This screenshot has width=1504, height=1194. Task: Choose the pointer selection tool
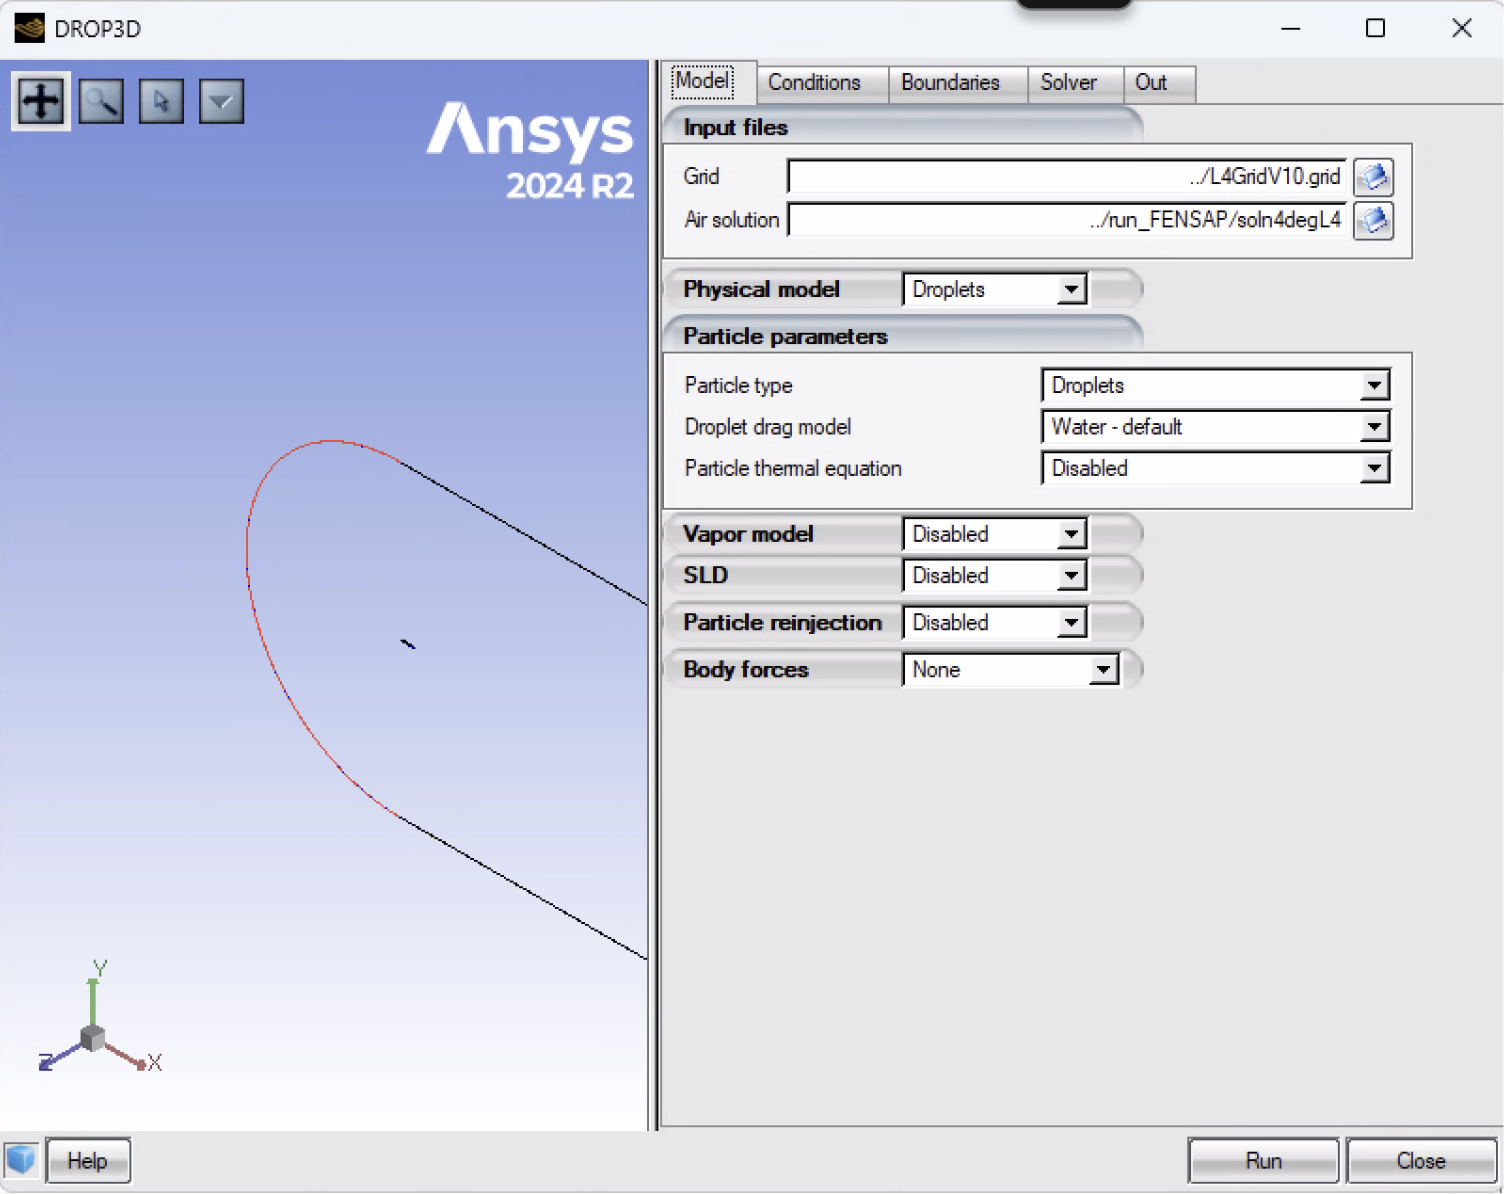coord(160,100)
